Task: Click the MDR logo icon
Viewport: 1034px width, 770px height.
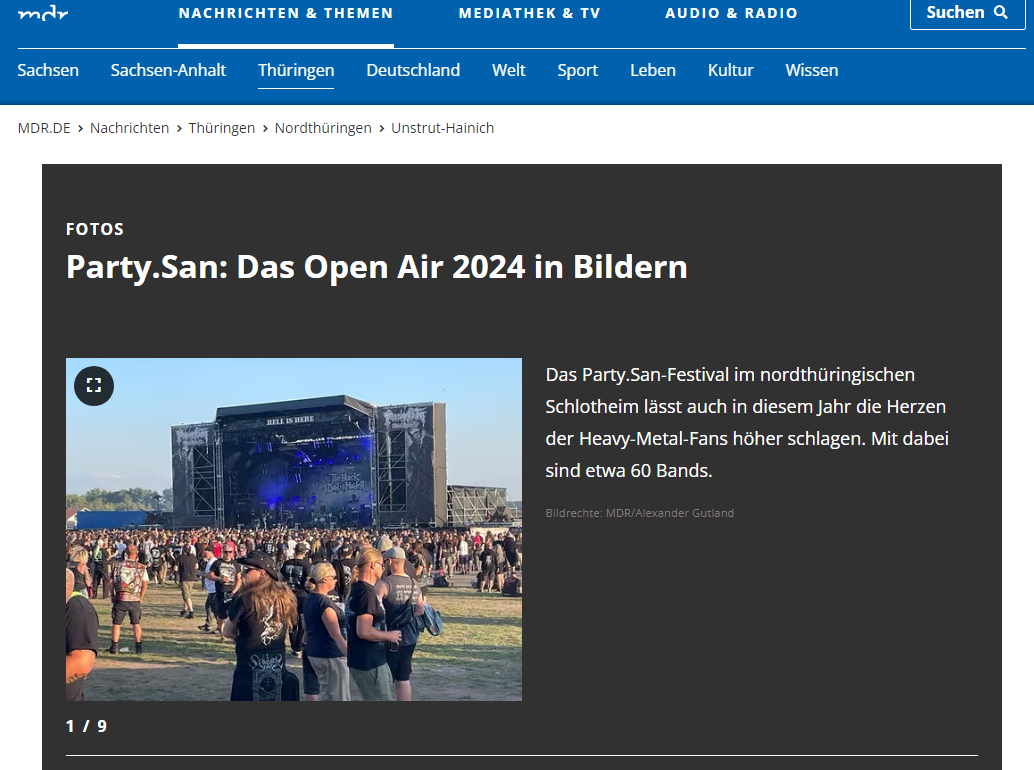Action: [x=43, y=12]
